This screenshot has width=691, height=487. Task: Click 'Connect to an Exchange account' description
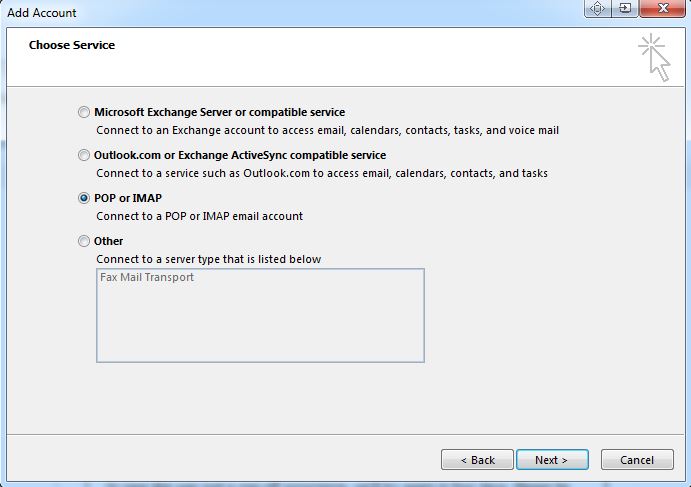pyautogui.click(x=327, y=130)
